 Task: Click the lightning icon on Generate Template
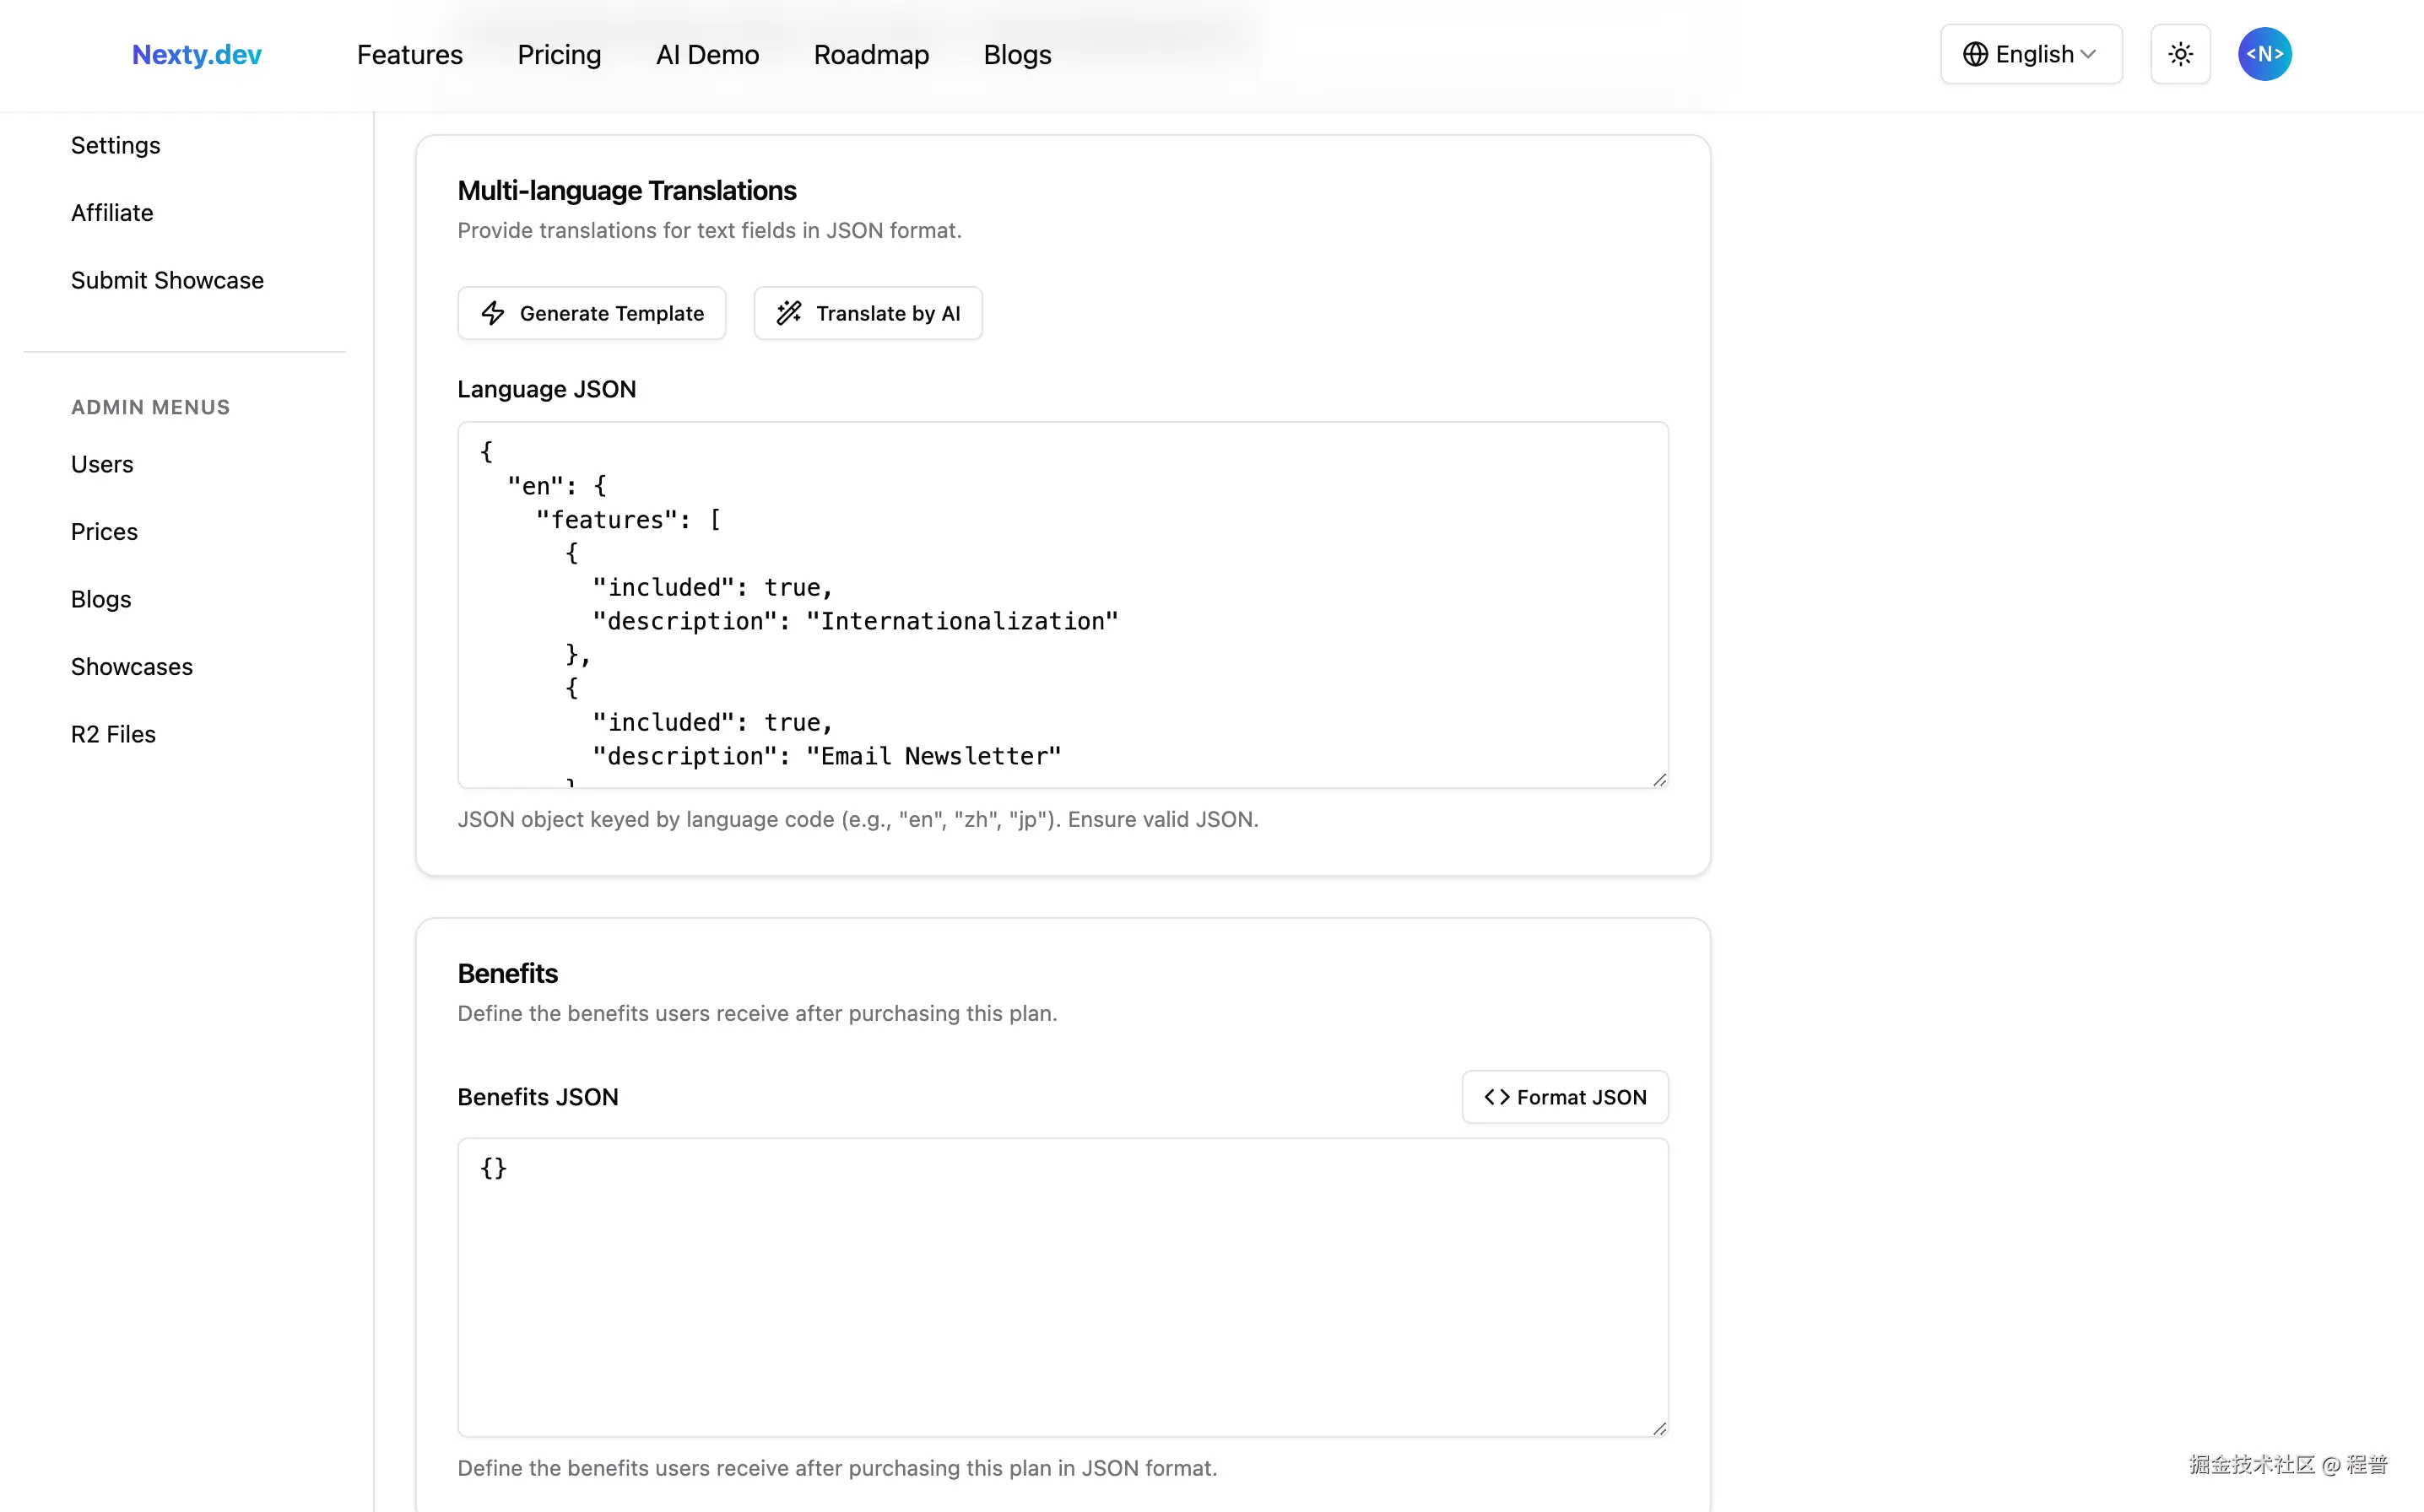(494, 313)
